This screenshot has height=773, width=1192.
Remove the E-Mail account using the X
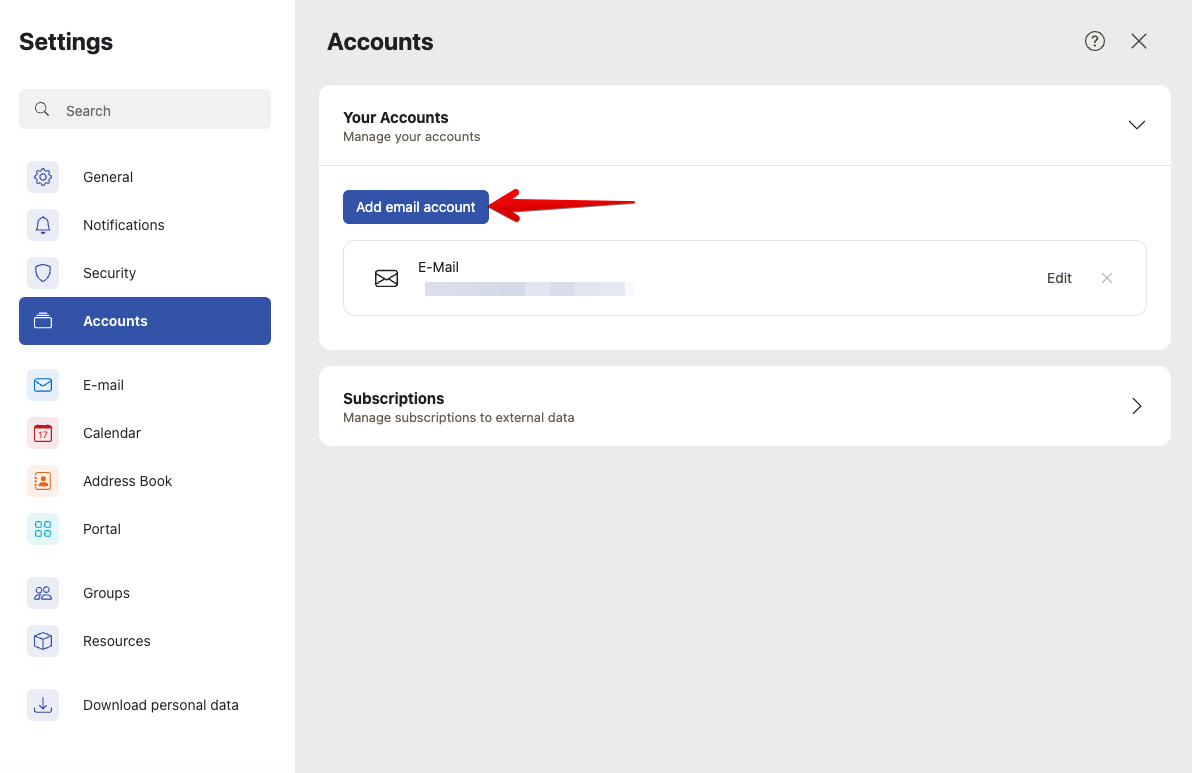1107,278
